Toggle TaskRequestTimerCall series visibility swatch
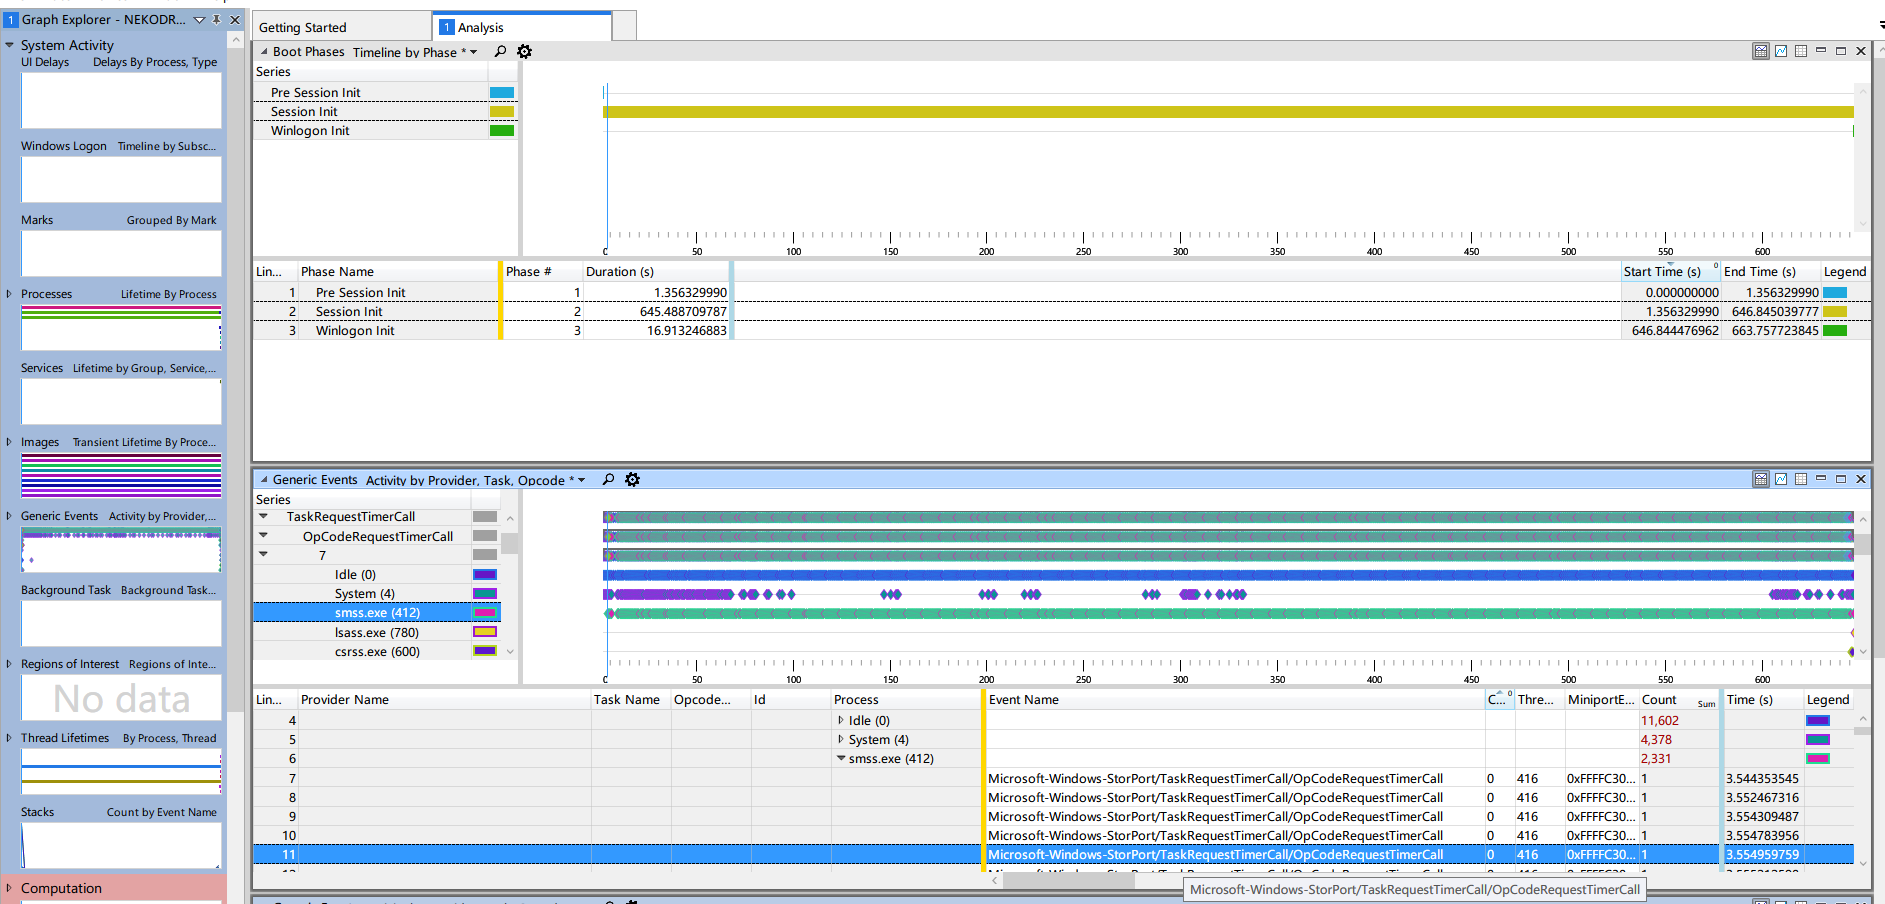This screenshot has height=904, width=1885. point(485,517)
